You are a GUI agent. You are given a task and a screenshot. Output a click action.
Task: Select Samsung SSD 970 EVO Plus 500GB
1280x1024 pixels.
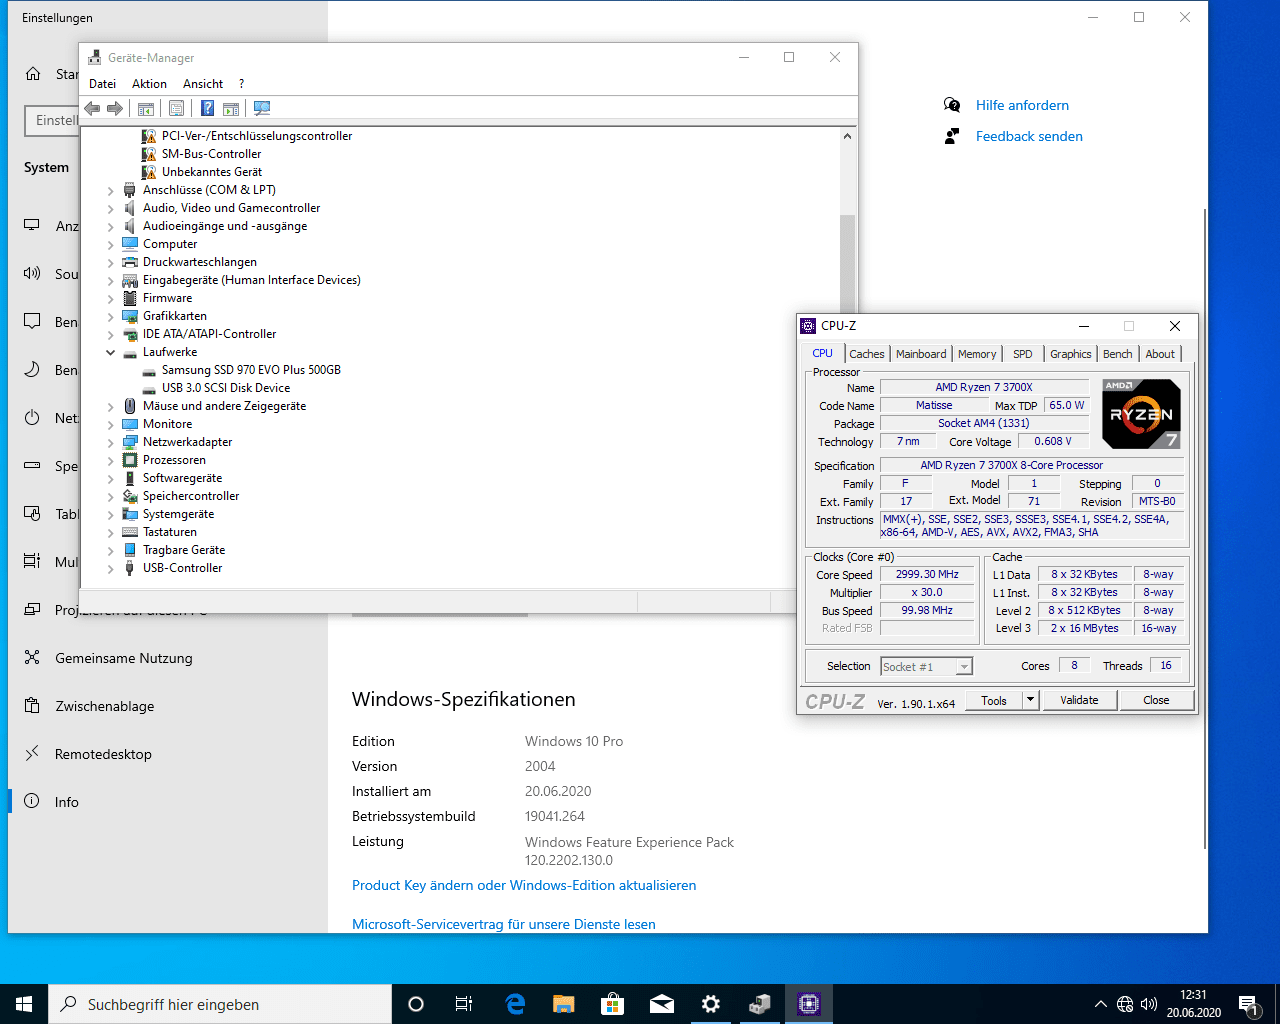tap(251, 370)
